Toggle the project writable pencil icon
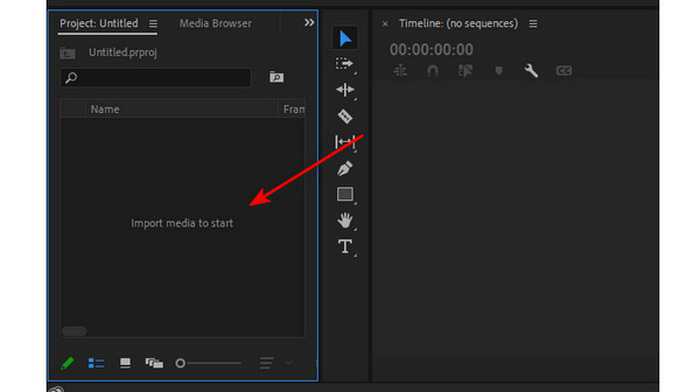 [67, 363]
